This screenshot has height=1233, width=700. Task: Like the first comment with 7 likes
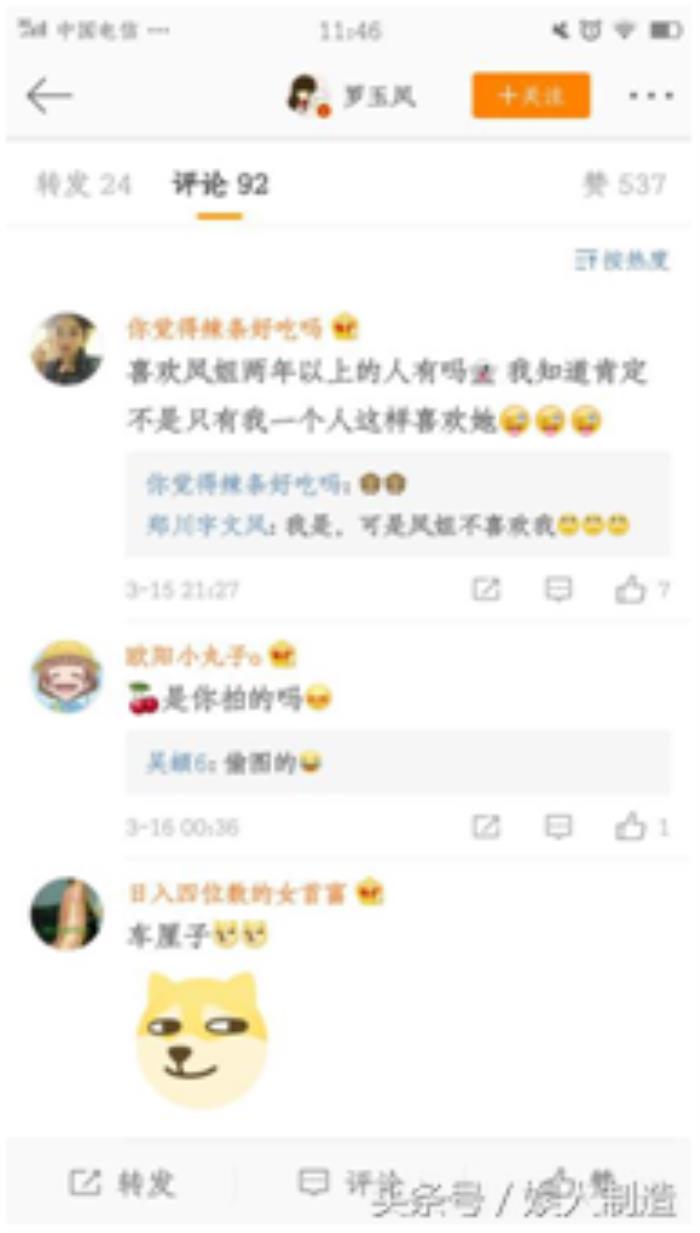(642, 591)
